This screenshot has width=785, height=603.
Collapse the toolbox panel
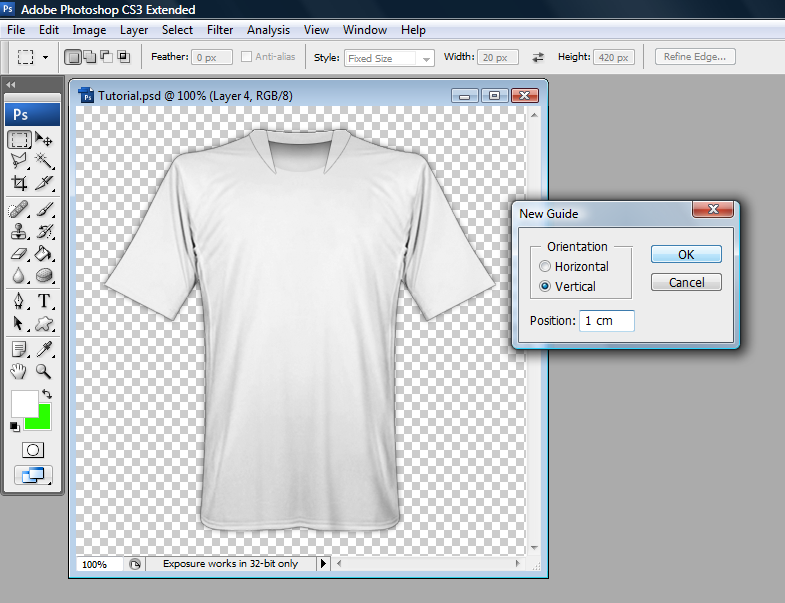click(11, 85)
